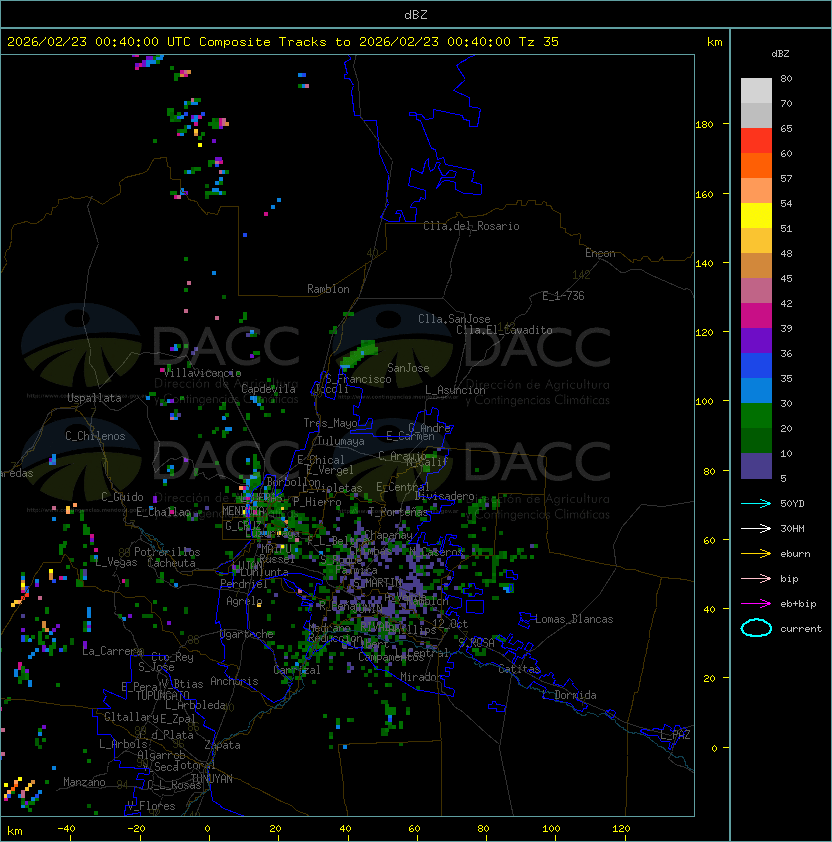The image size is (832, 842).
Task: Click the Ugarteche map label
Action: coord(247,634)
